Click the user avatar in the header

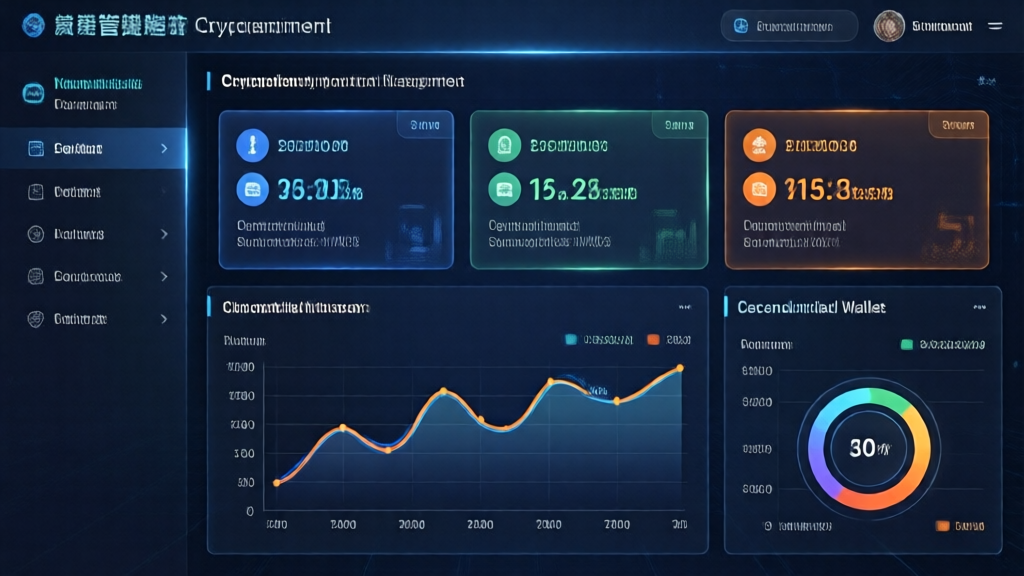[889, 27]
